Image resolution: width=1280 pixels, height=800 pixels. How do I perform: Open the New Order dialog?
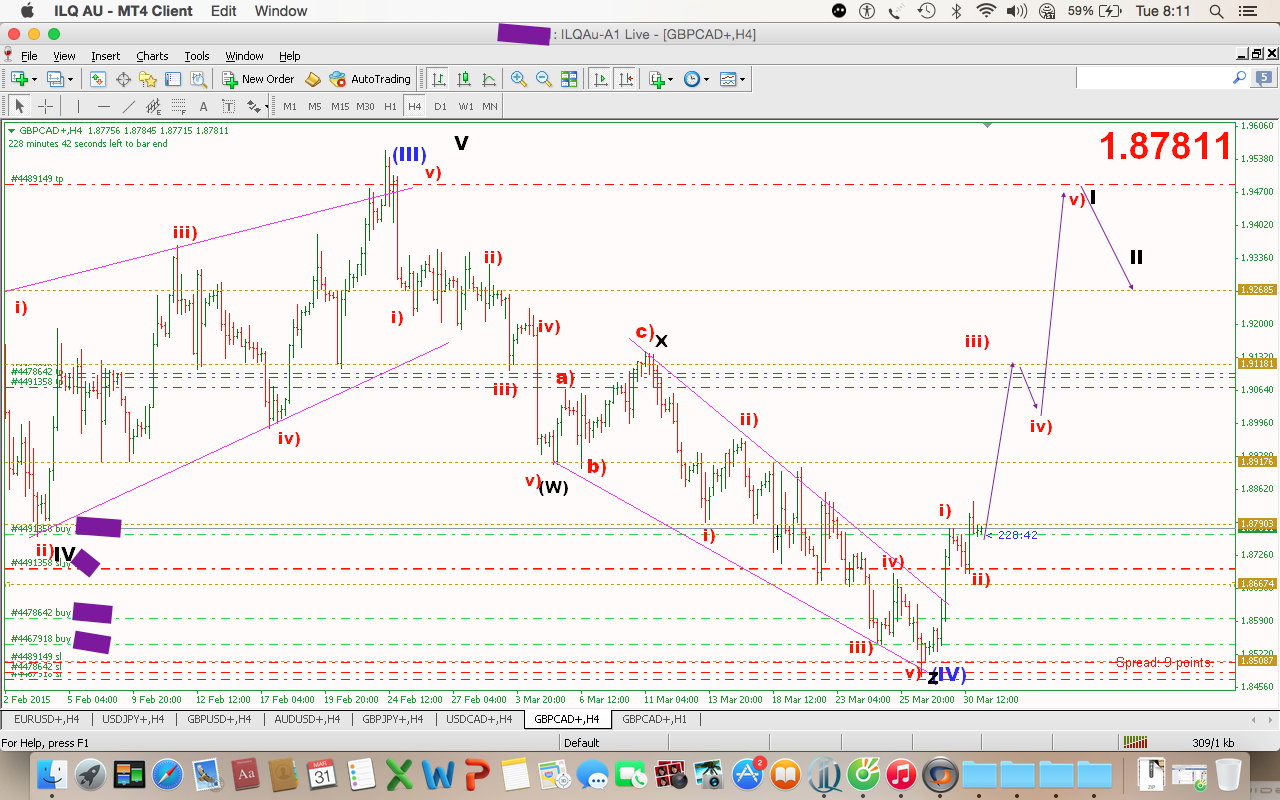click(258, 79)
